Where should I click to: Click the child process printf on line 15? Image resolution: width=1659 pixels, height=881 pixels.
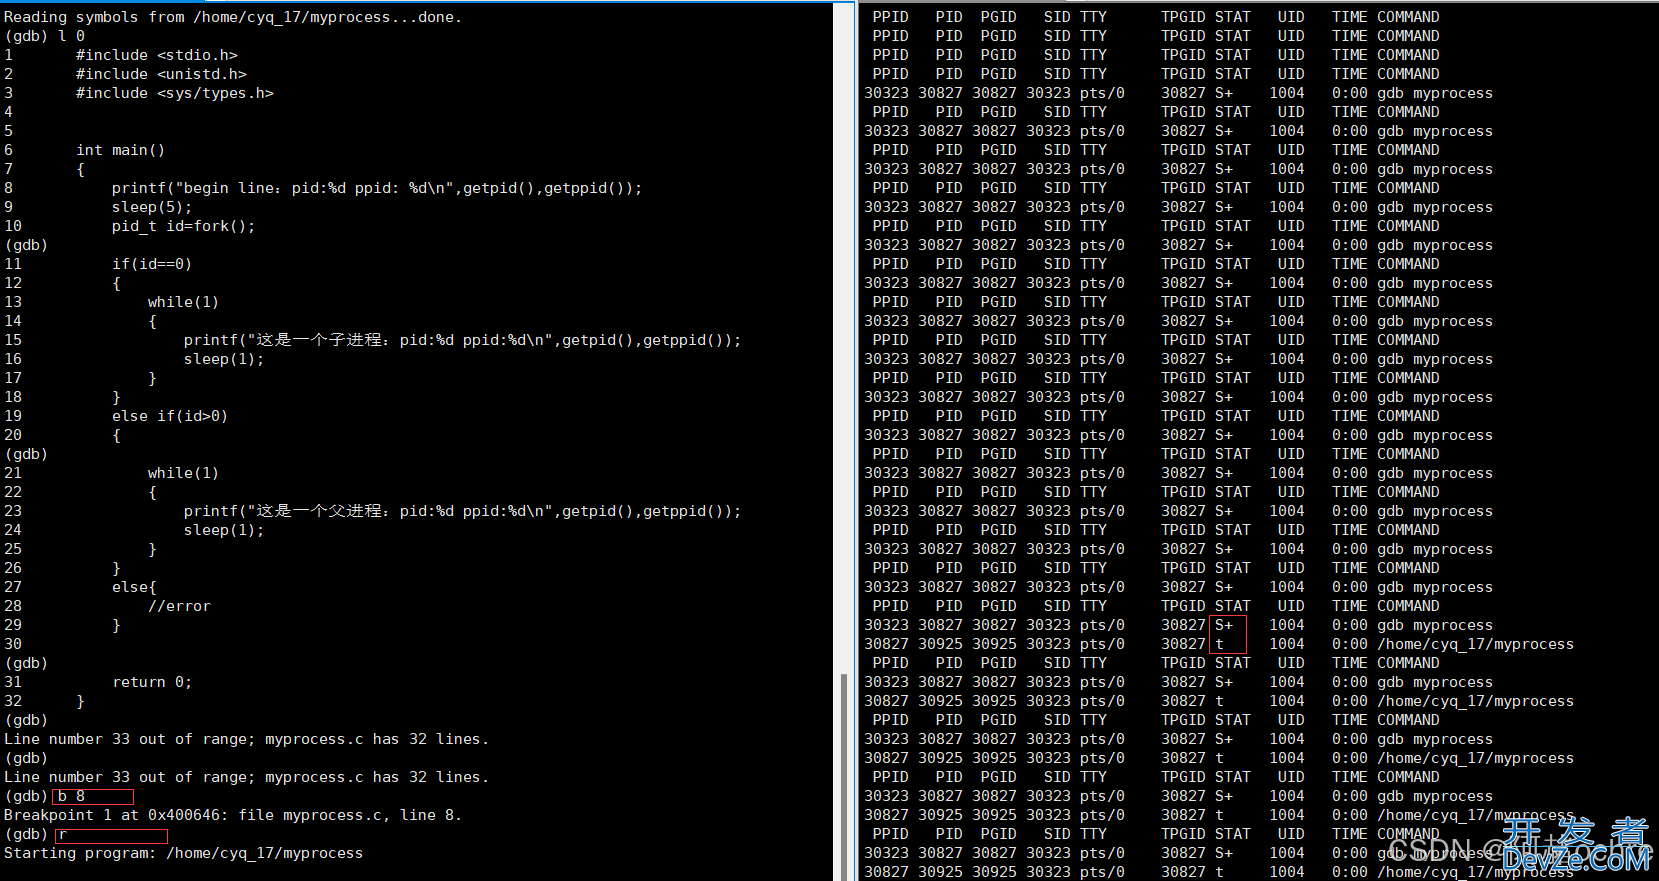462,340
